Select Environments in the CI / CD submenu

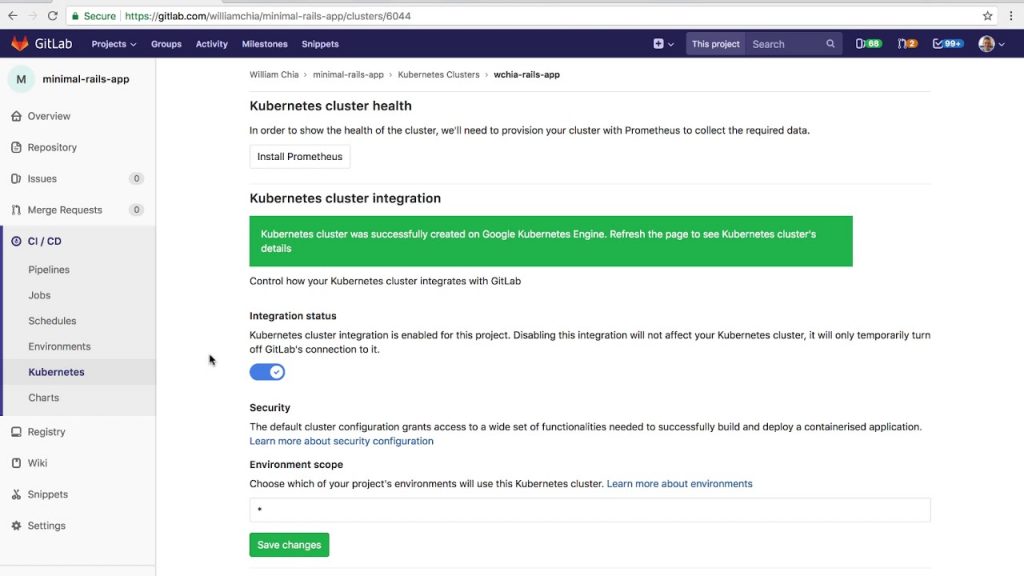[59, 347]
